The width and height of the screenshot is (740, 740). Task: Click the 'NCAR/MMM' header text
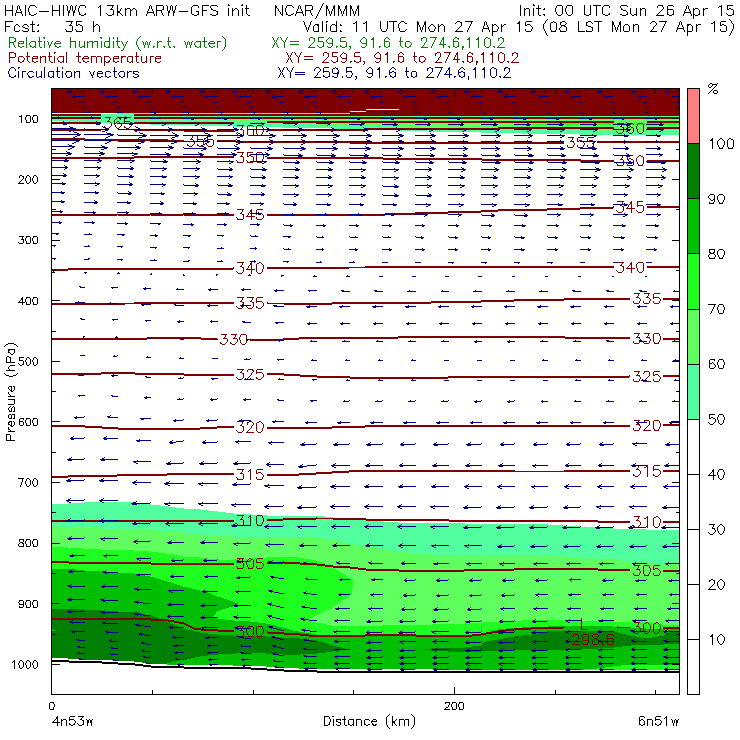[317, 11]
